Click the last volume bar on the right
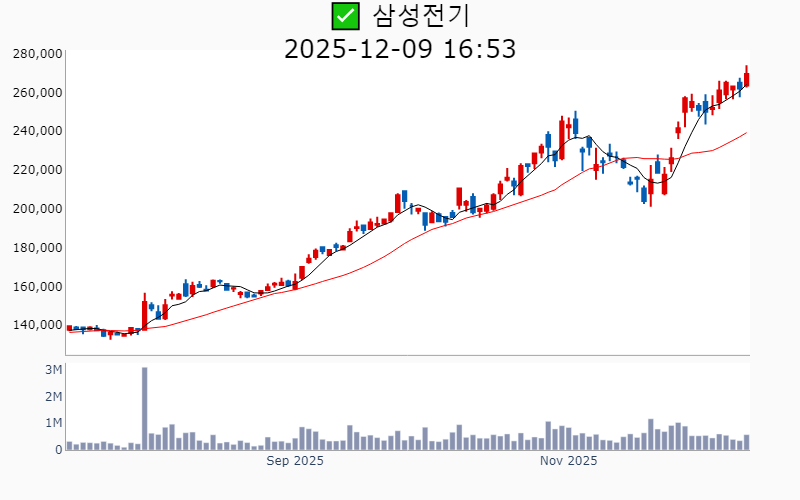This screenshot has height=500, width=800. (x=746, y=442)
